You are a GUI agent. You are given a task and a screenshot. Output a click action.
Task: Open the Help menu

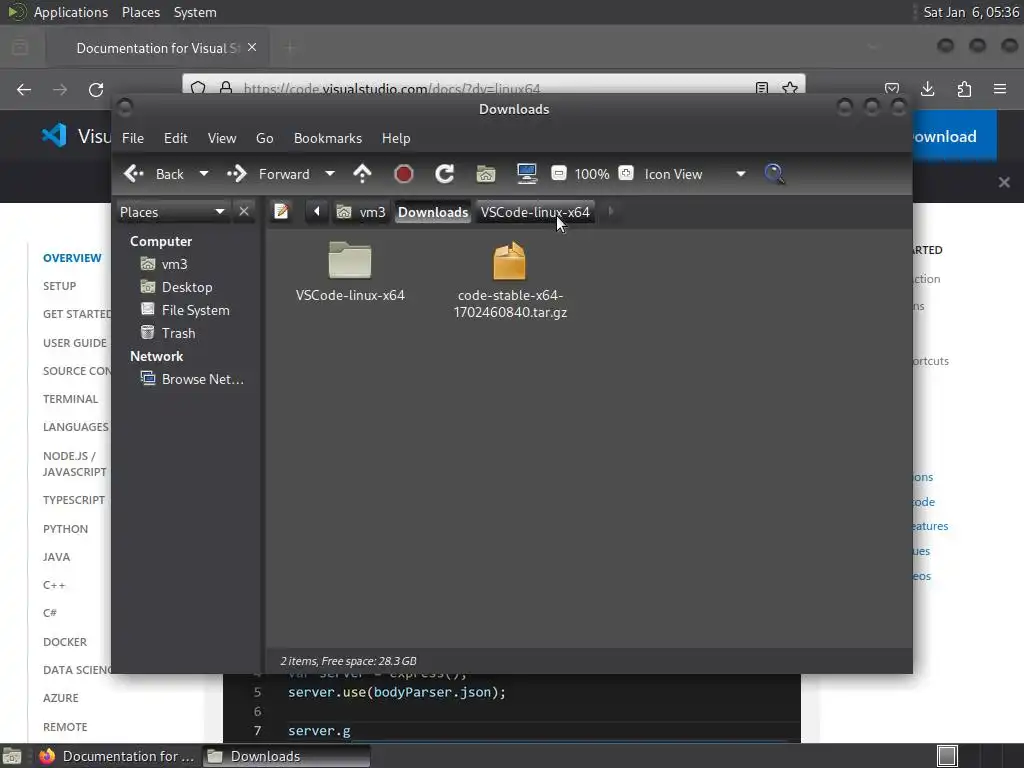coord(396,138)
